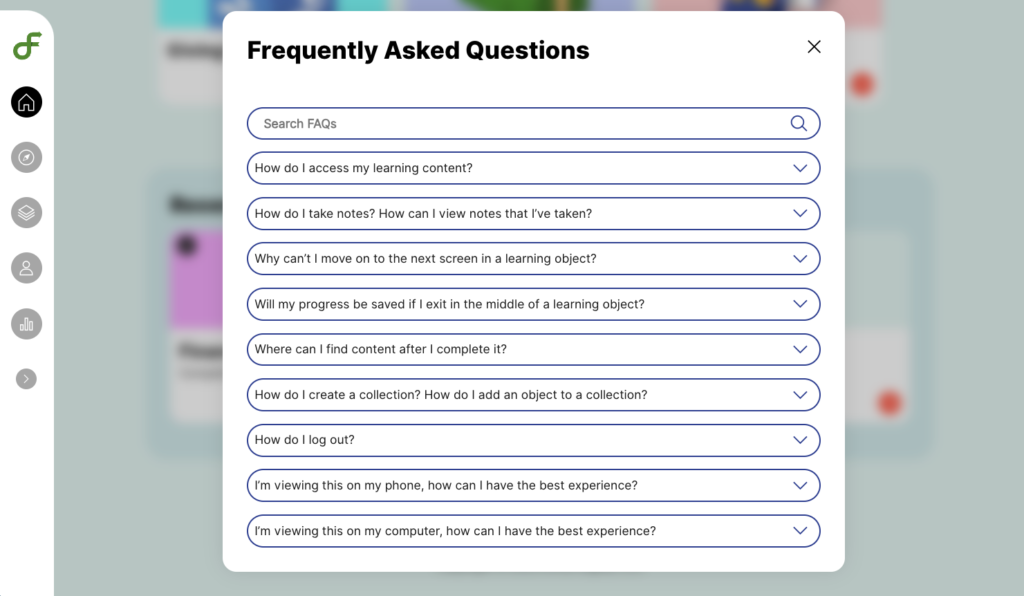
Task: Expand the progress saved question
Action: tap(532, 304)
